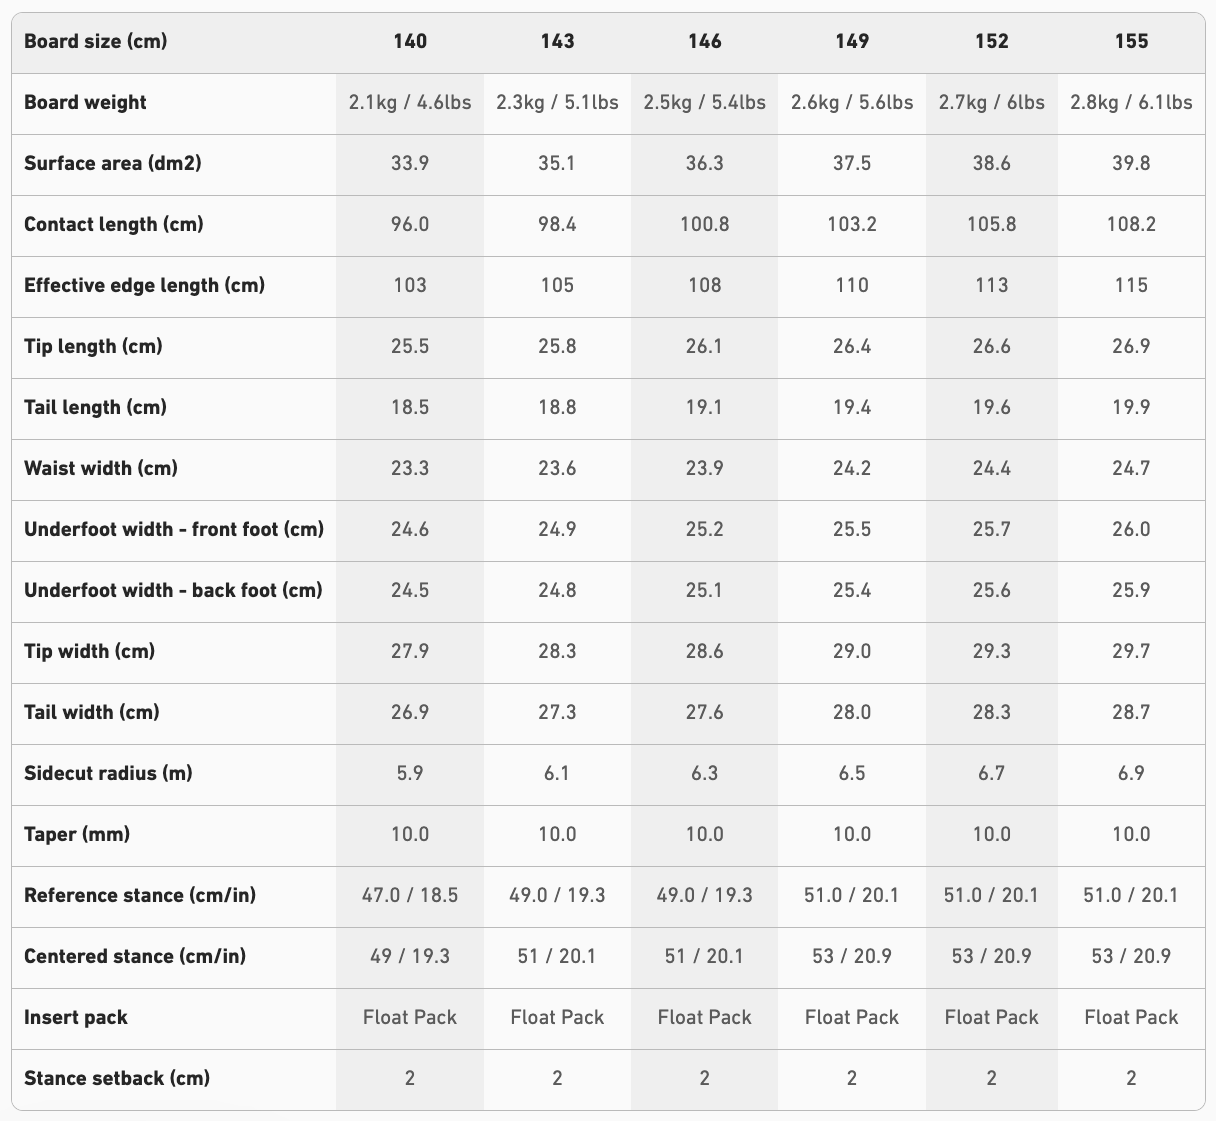Select the 6.9 sidecut radius value

coord(1131,773)
